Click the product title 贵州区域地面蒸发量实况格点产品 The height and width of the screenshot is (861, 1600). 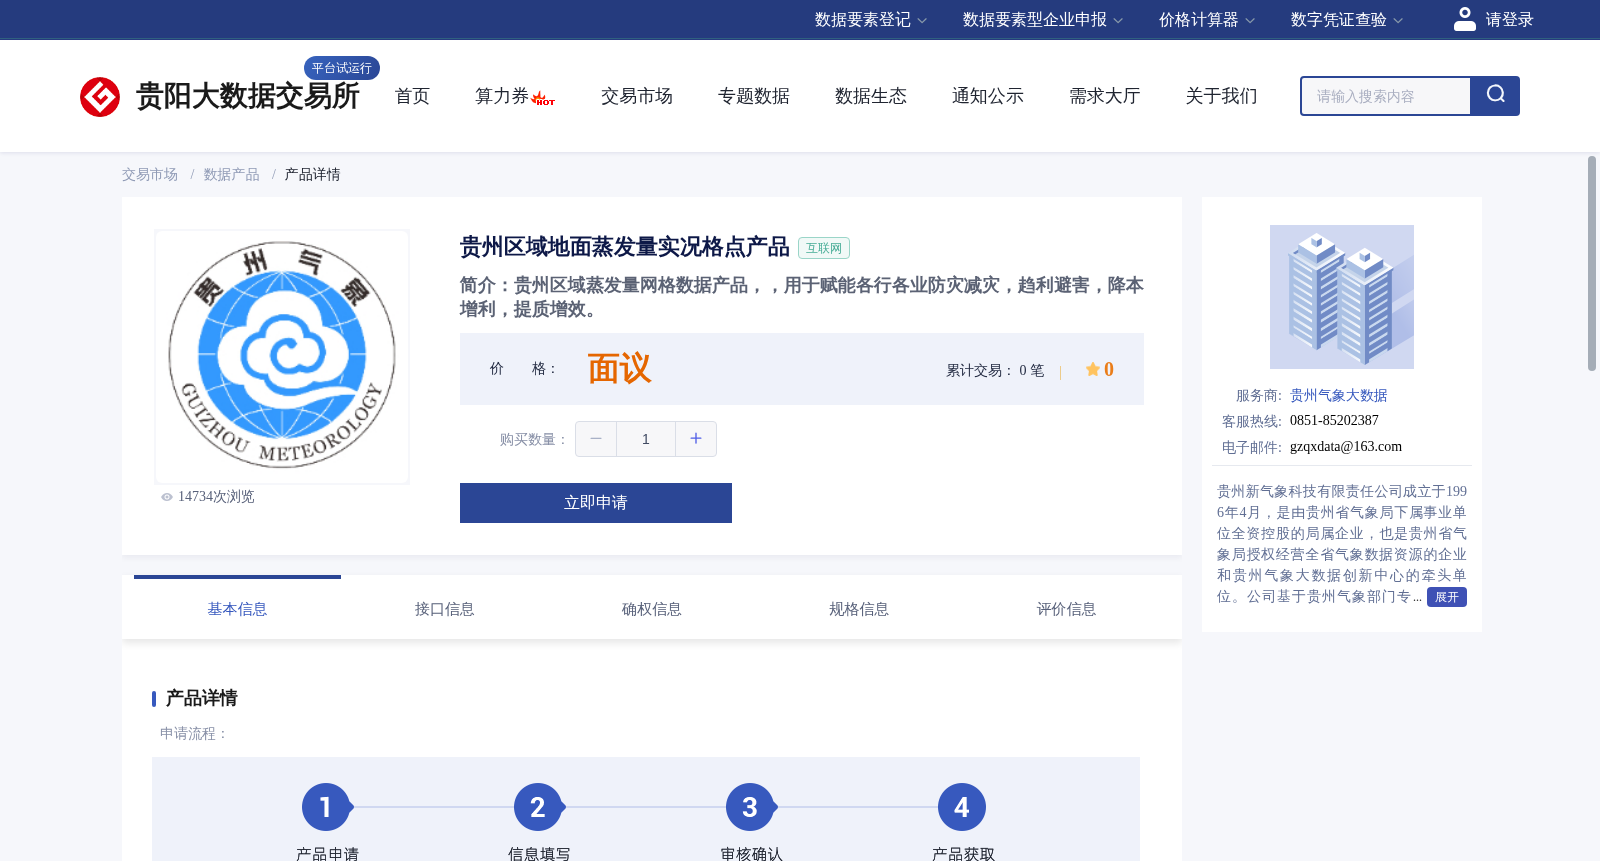pos(625,247)
